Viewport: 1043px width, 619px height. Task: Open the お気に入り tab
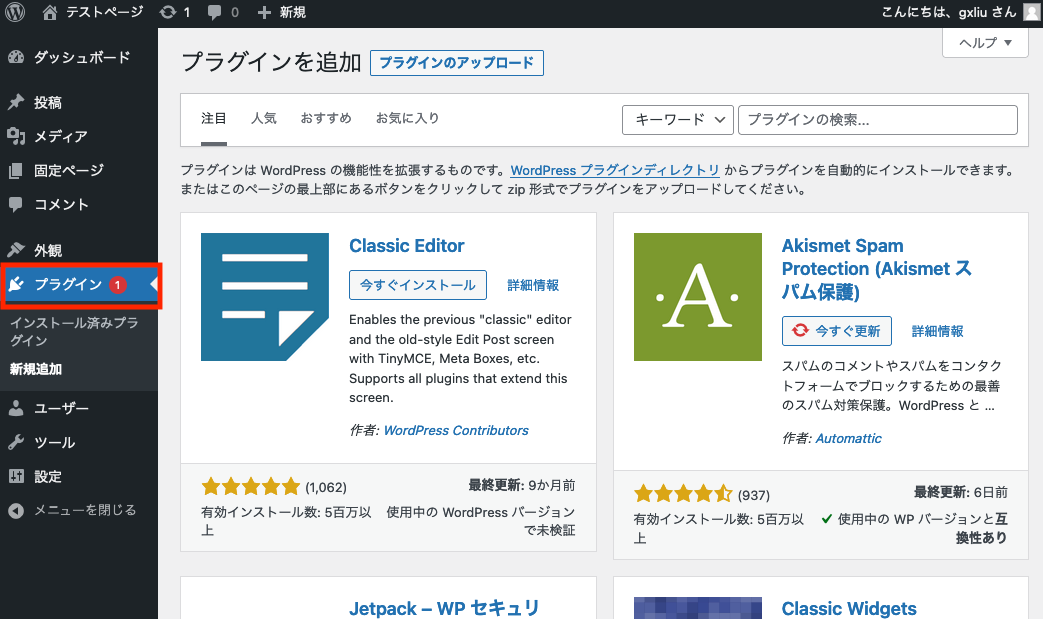(x=407, y=118)
